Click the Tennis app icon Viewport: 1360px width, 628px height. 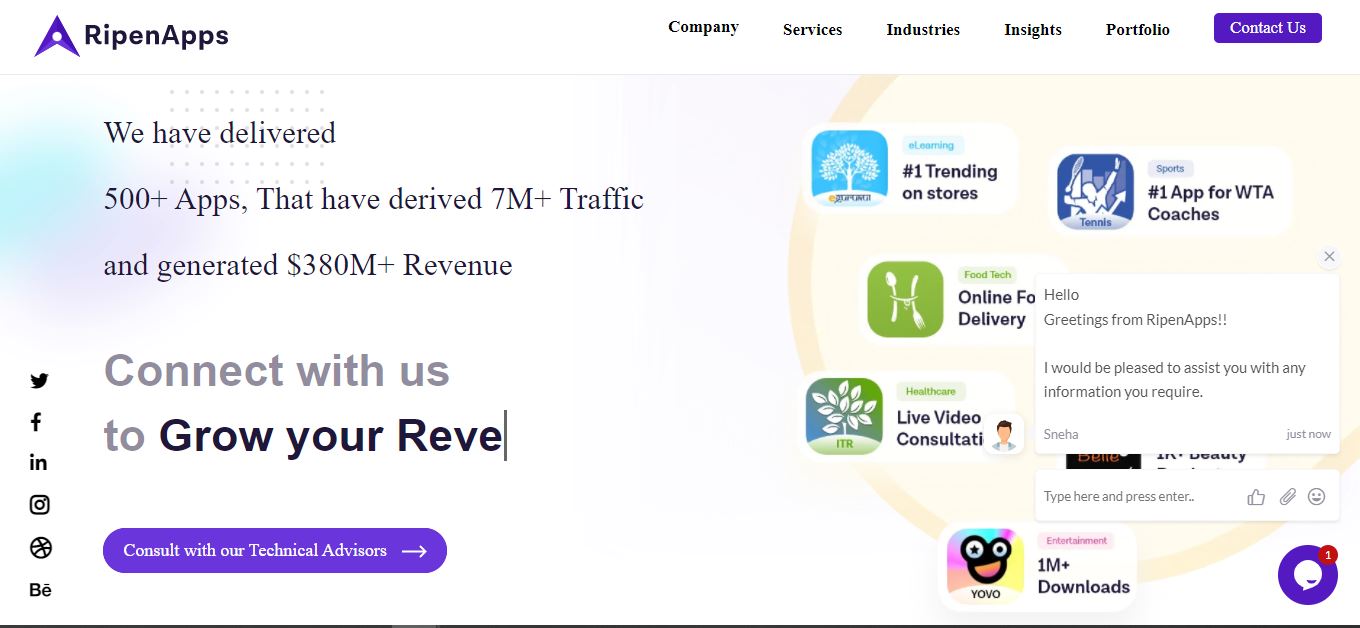pos(1095,192)
